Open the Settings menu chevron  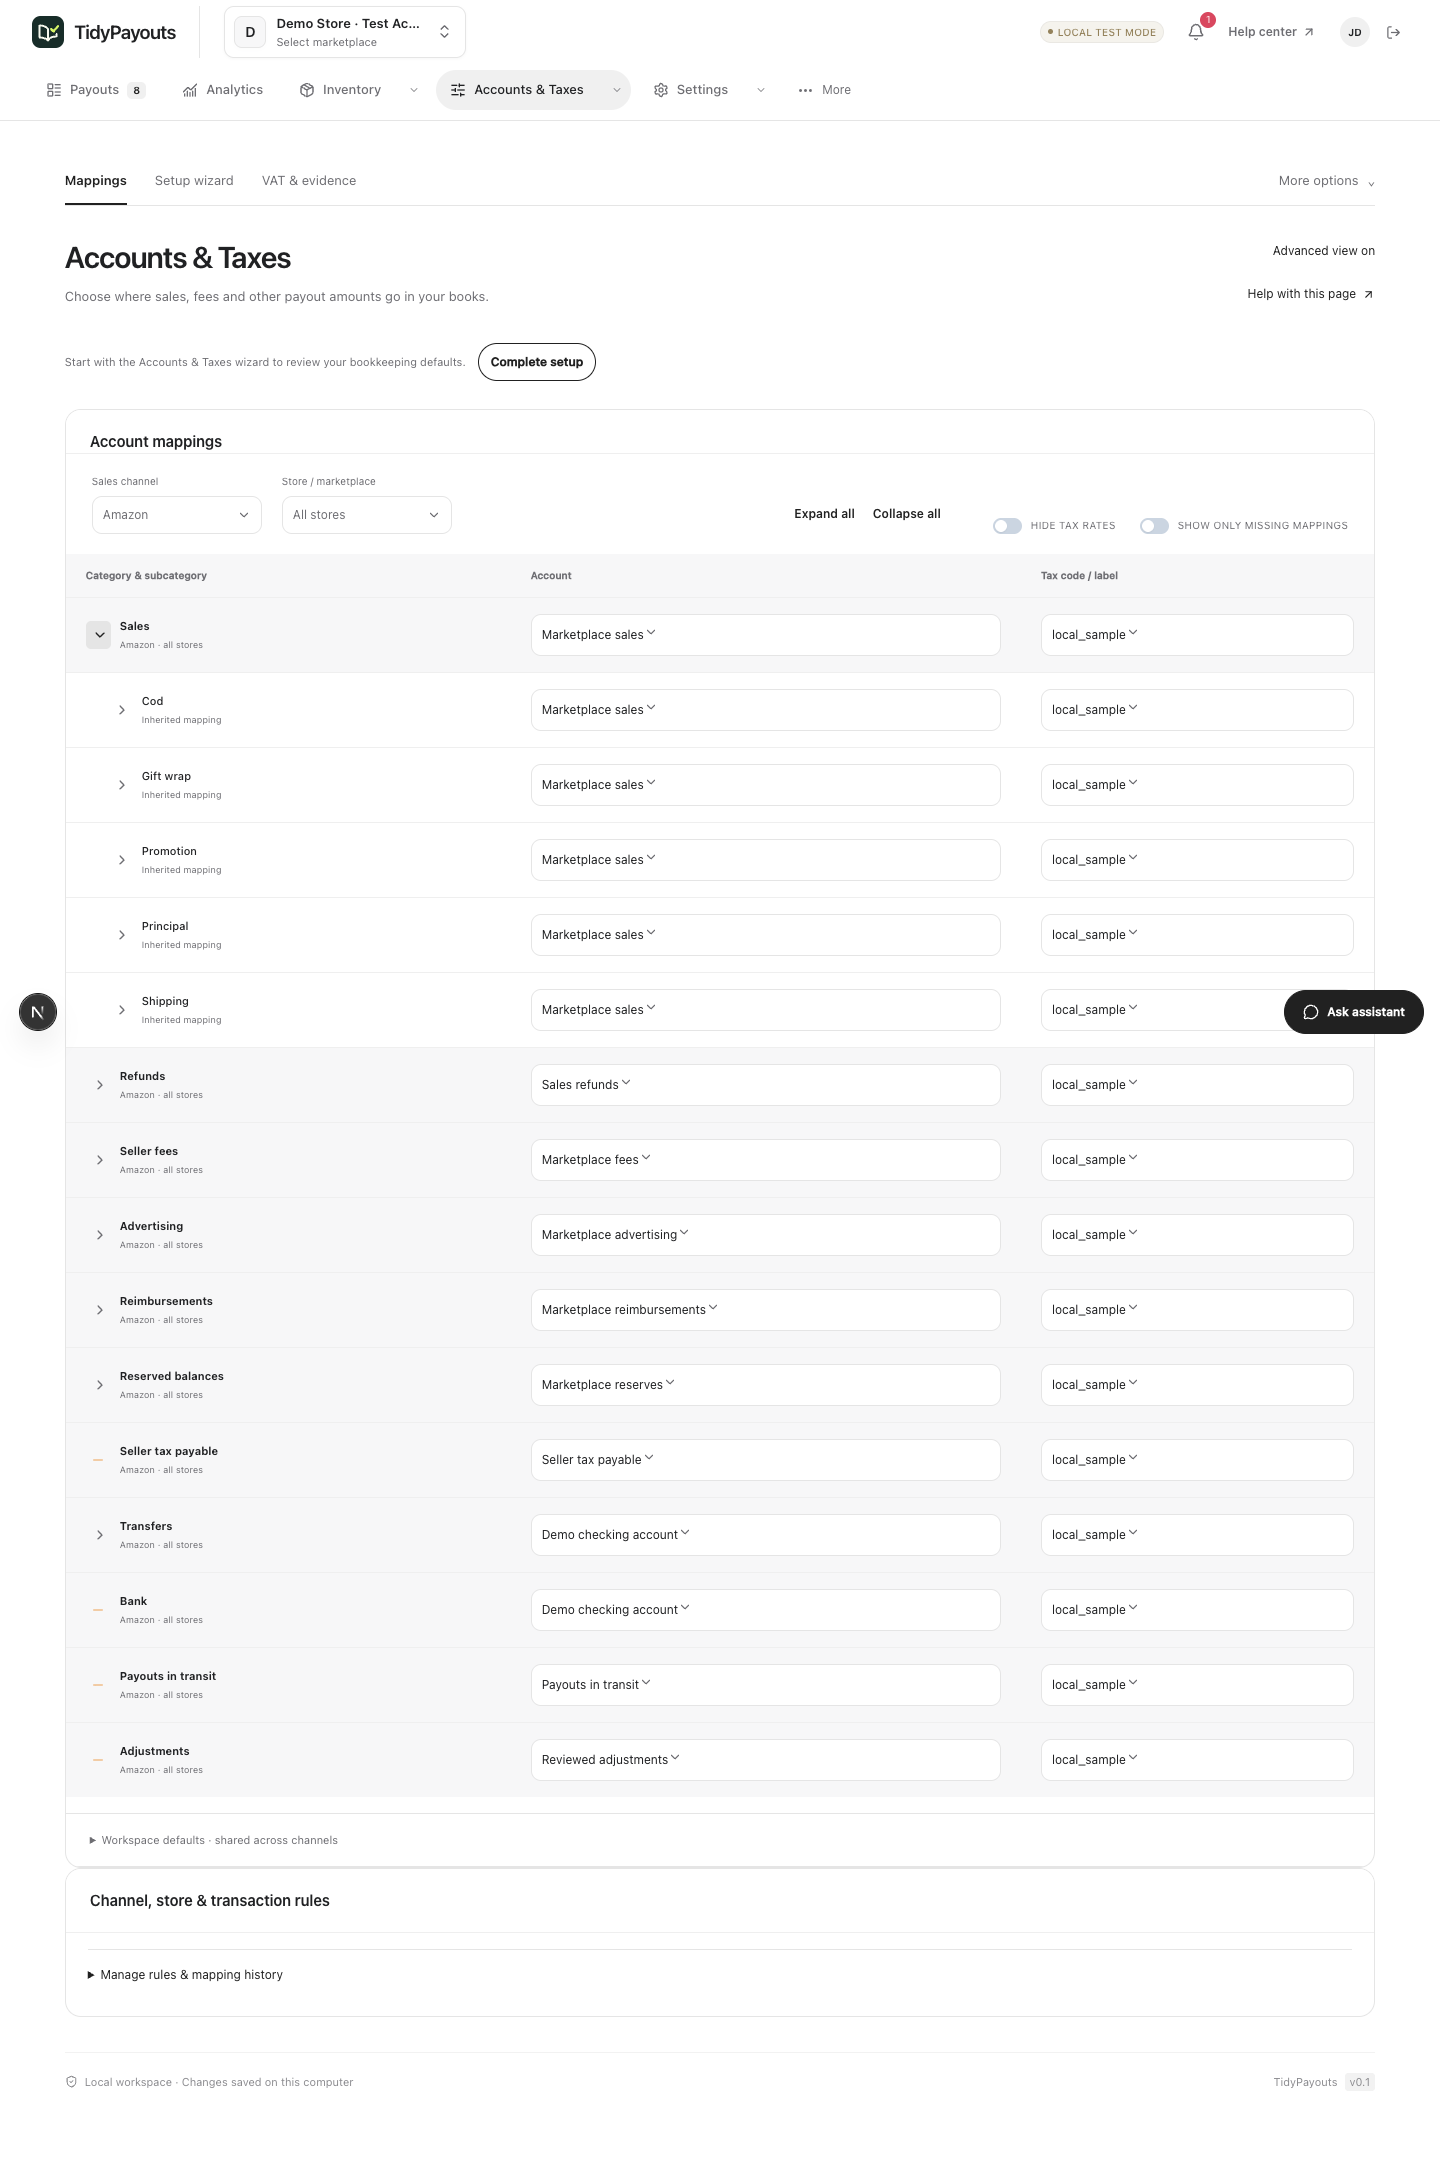[x=760, y=90]
